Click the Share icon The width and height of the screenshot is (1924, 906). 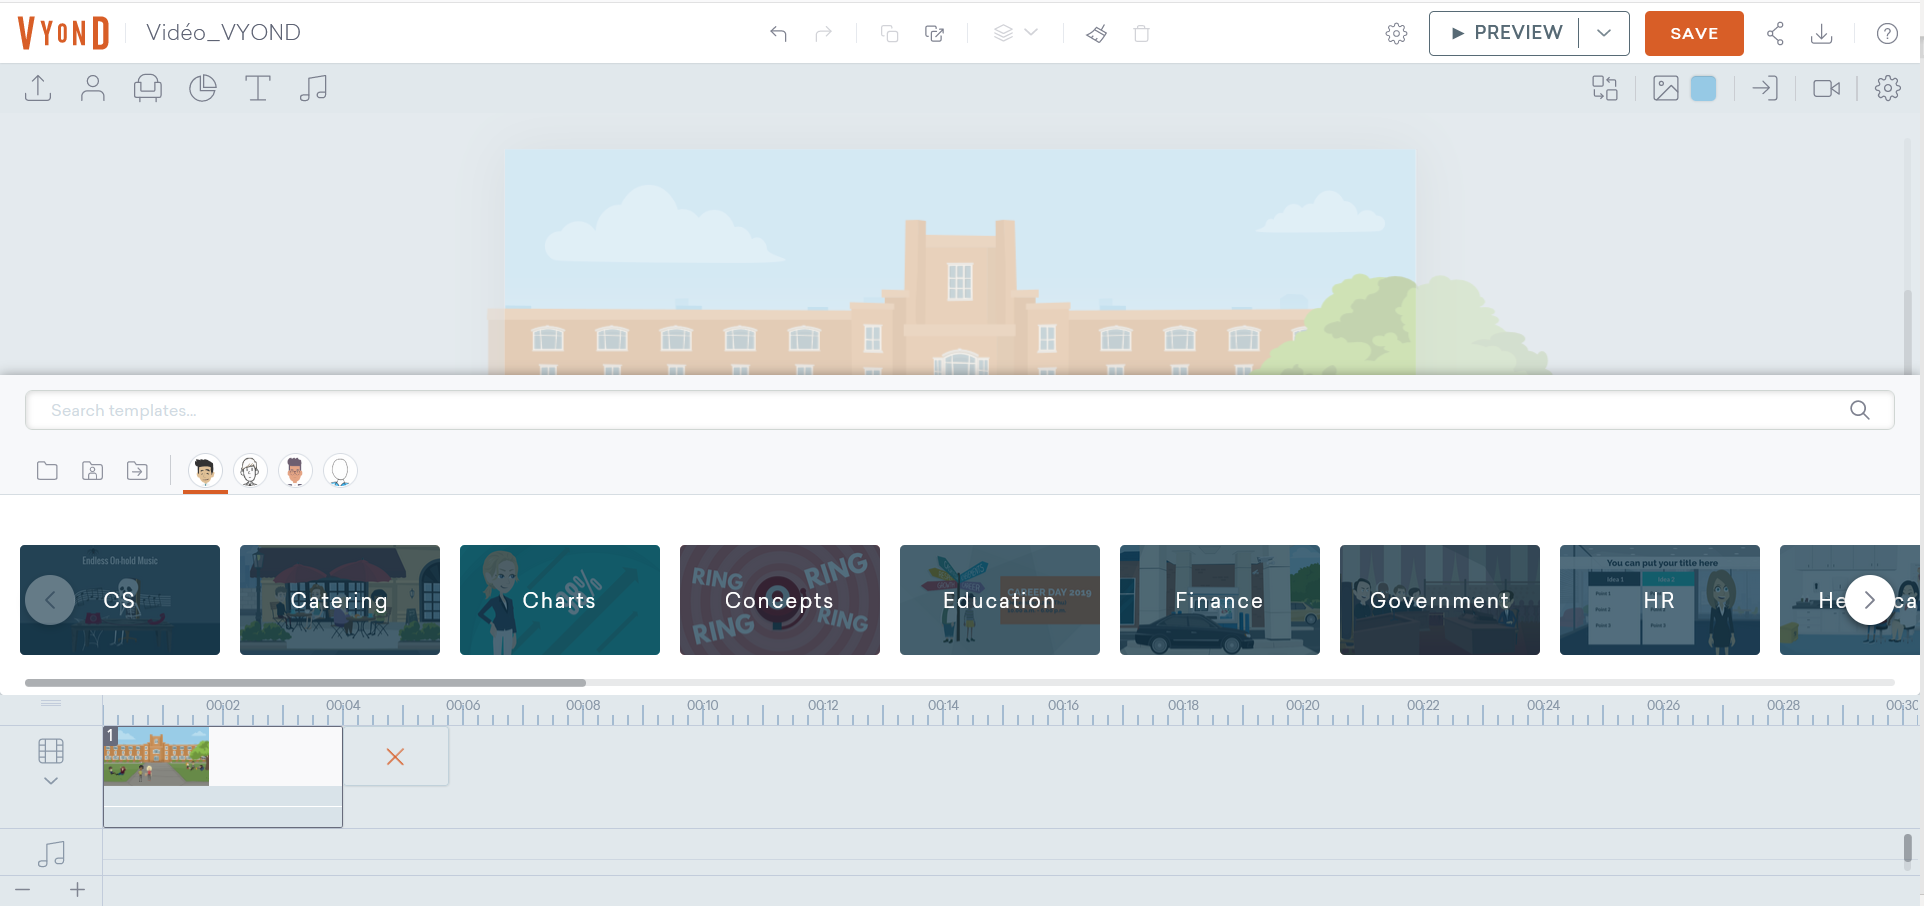[1775, 34]
